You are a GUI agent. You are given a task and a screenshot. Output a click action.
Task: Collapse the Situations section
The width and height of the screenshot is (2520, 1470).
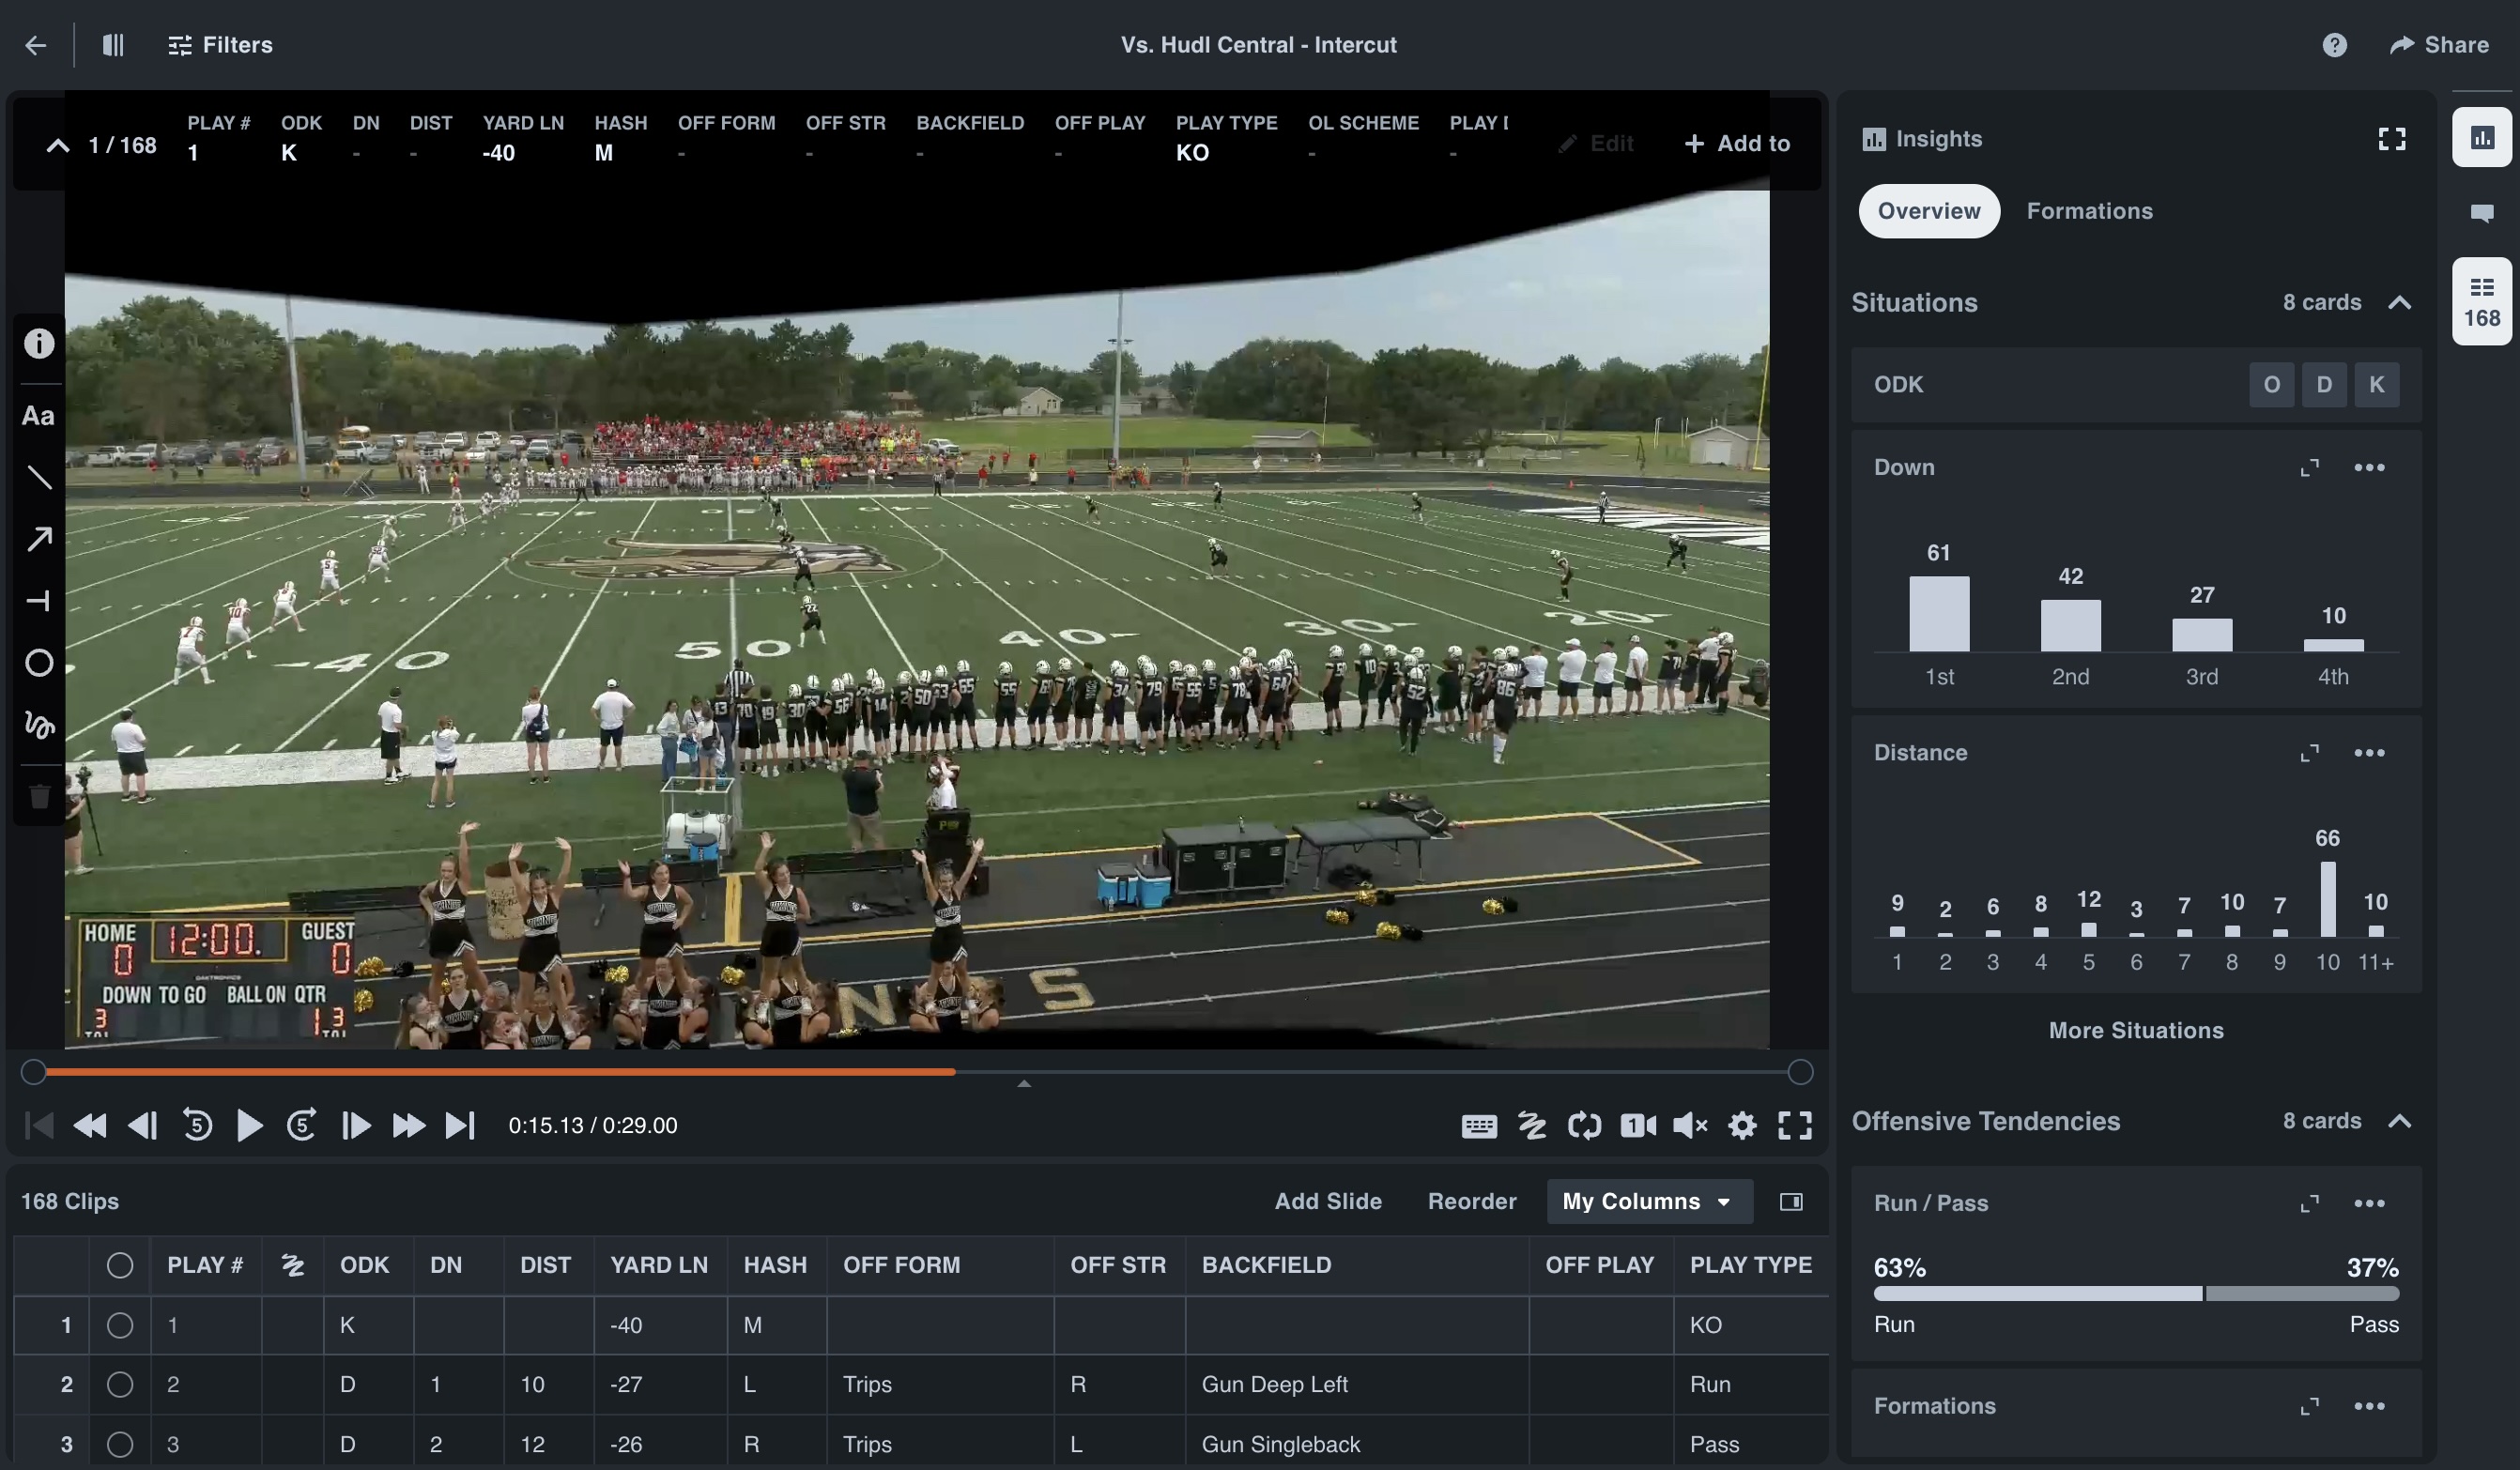click(x=2399, y=303)
